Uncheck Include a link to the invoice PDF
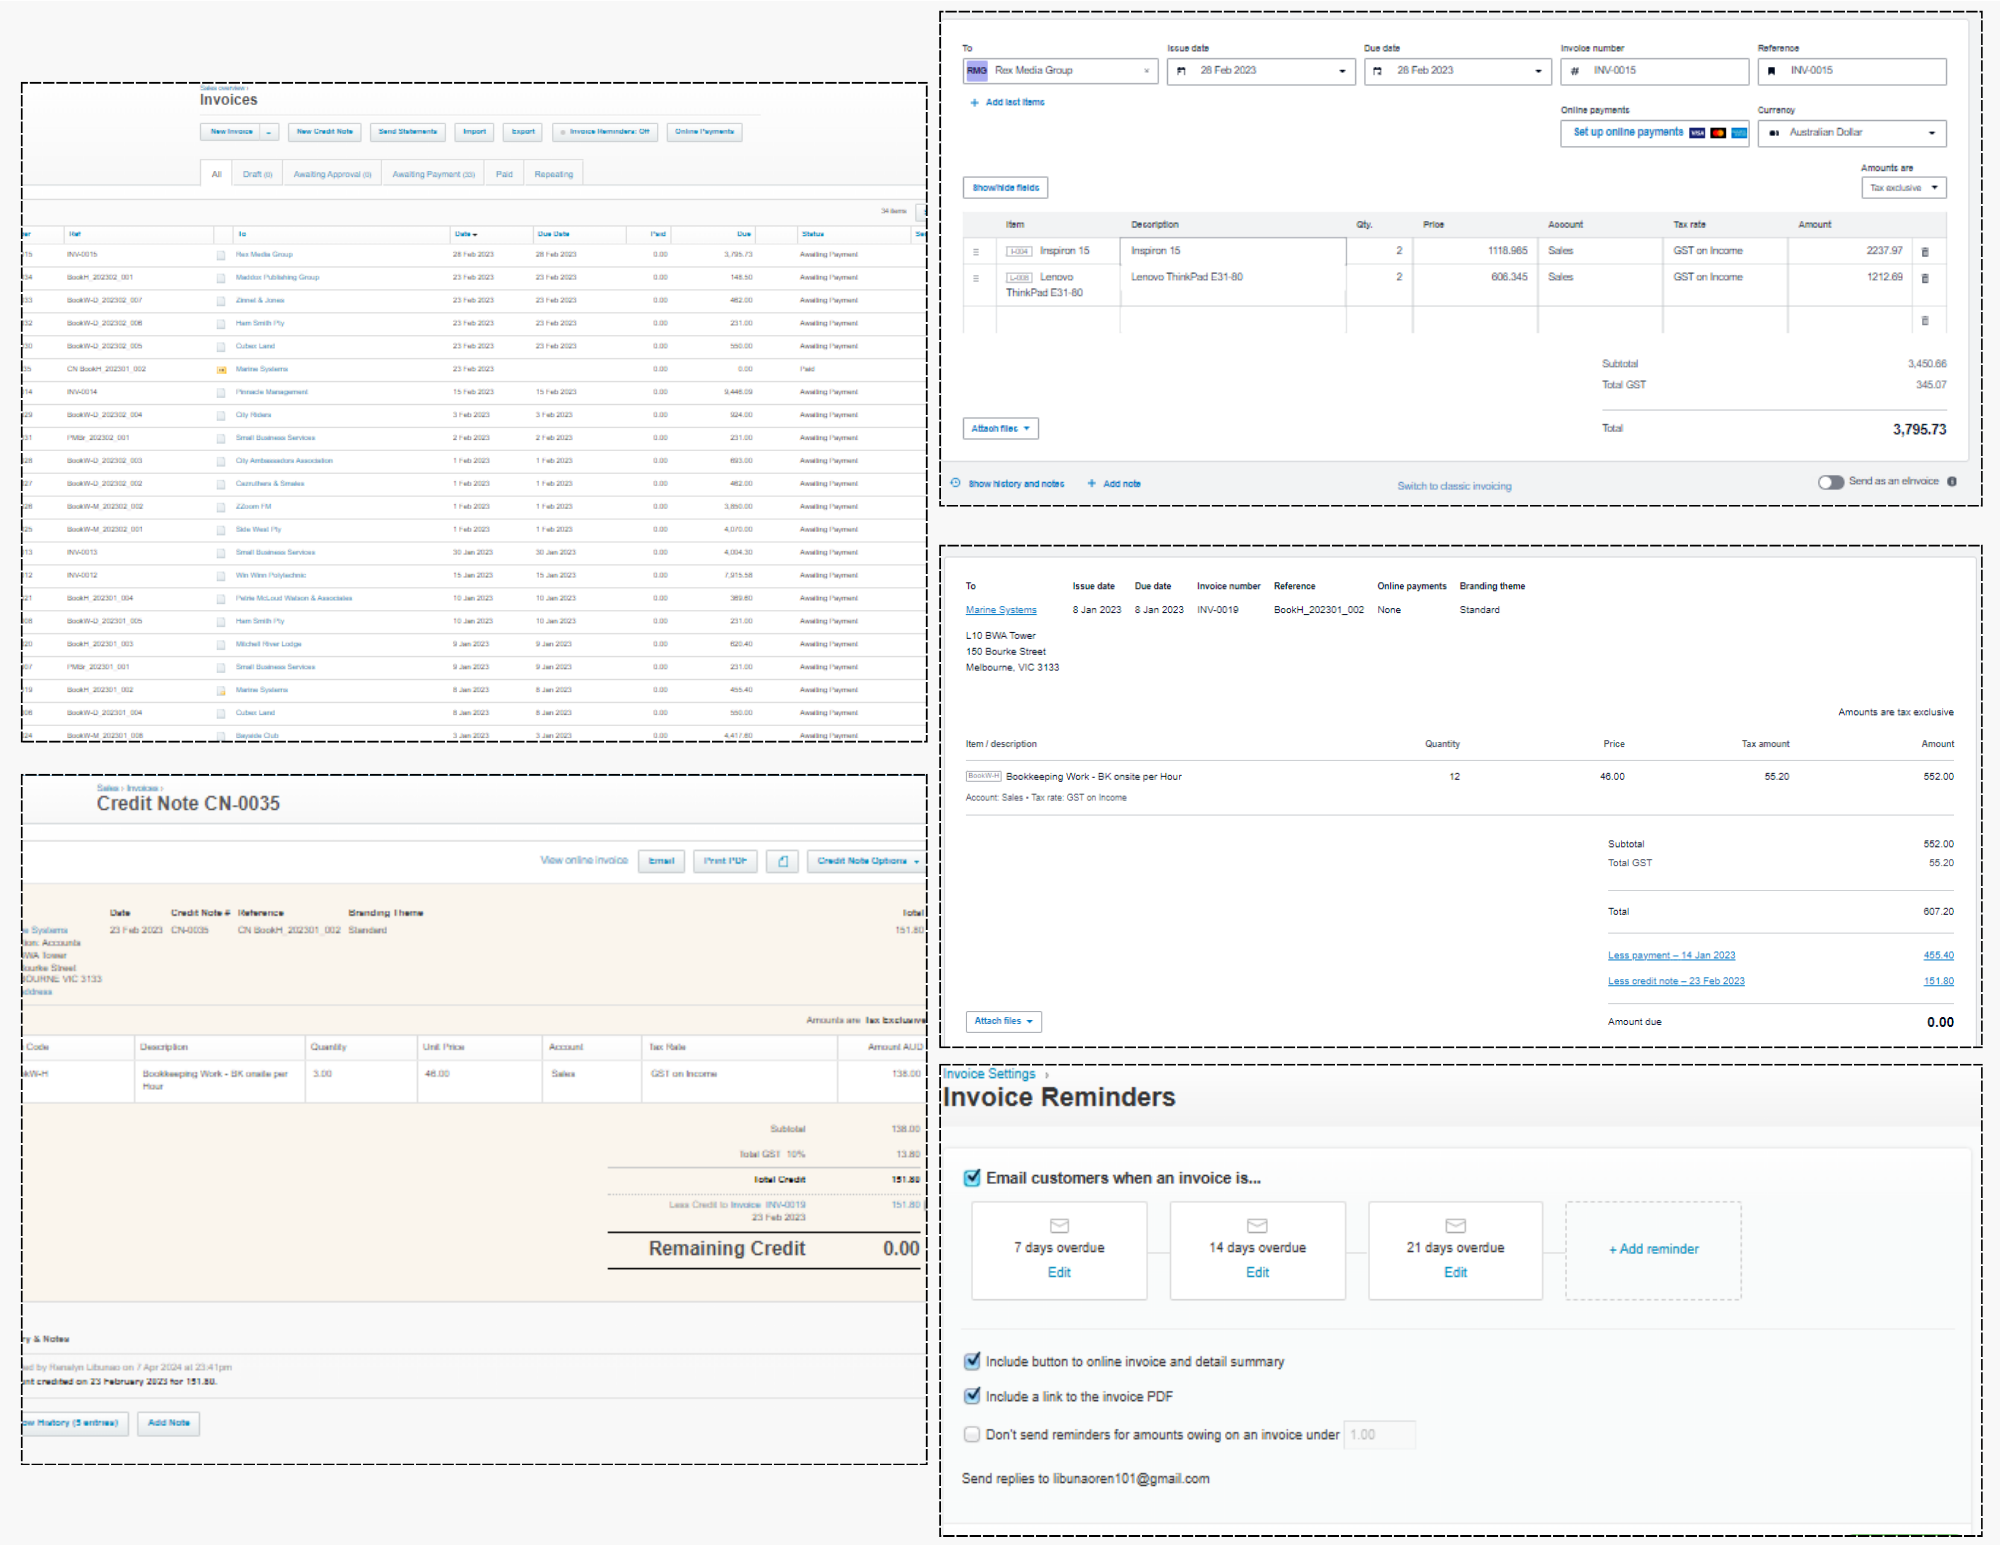 pyautogui.click(x=972, y=1396)
